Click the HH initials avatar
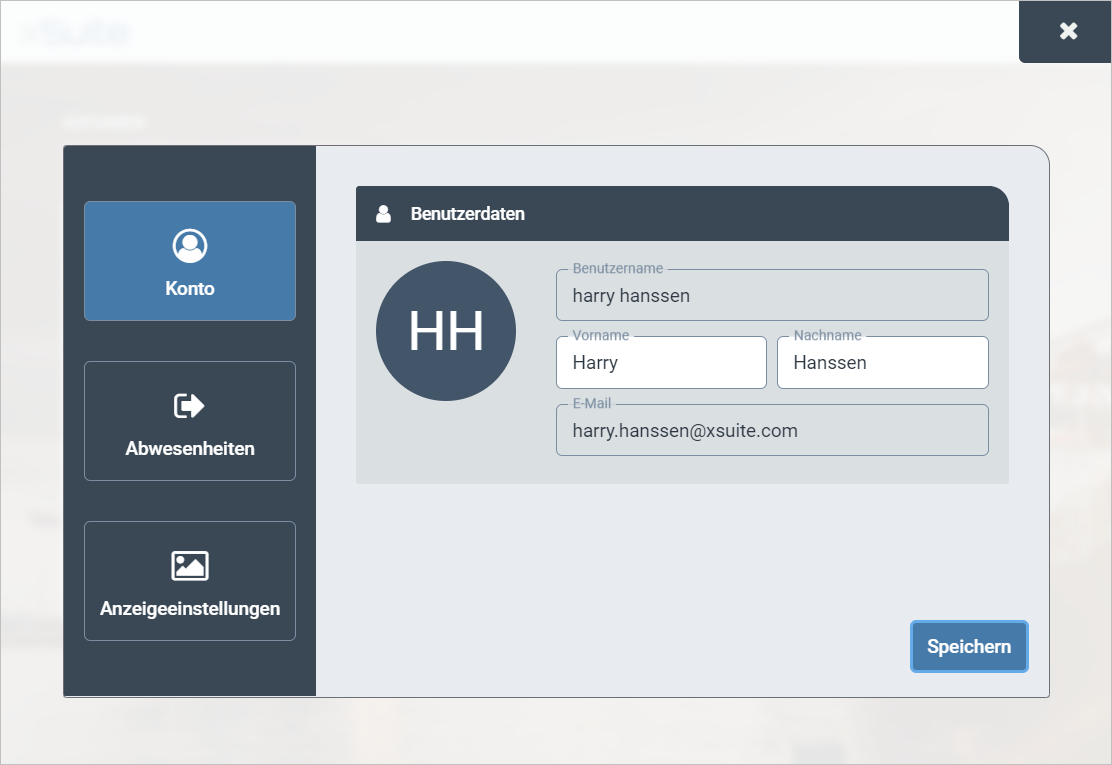1112x765 pixels. (x=446, y=331)
